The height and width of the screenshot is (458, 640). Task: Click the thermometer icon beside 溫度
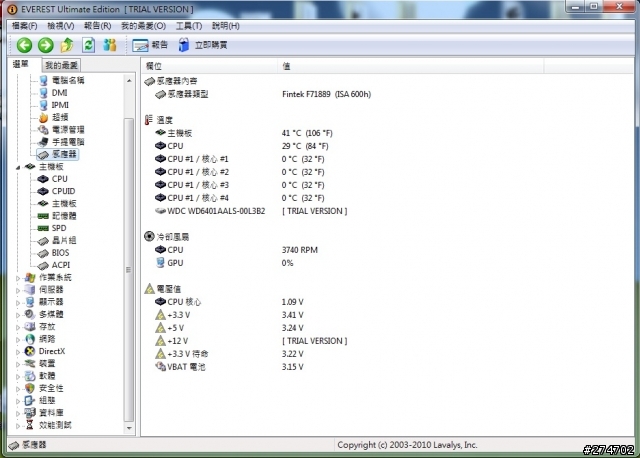149,120
